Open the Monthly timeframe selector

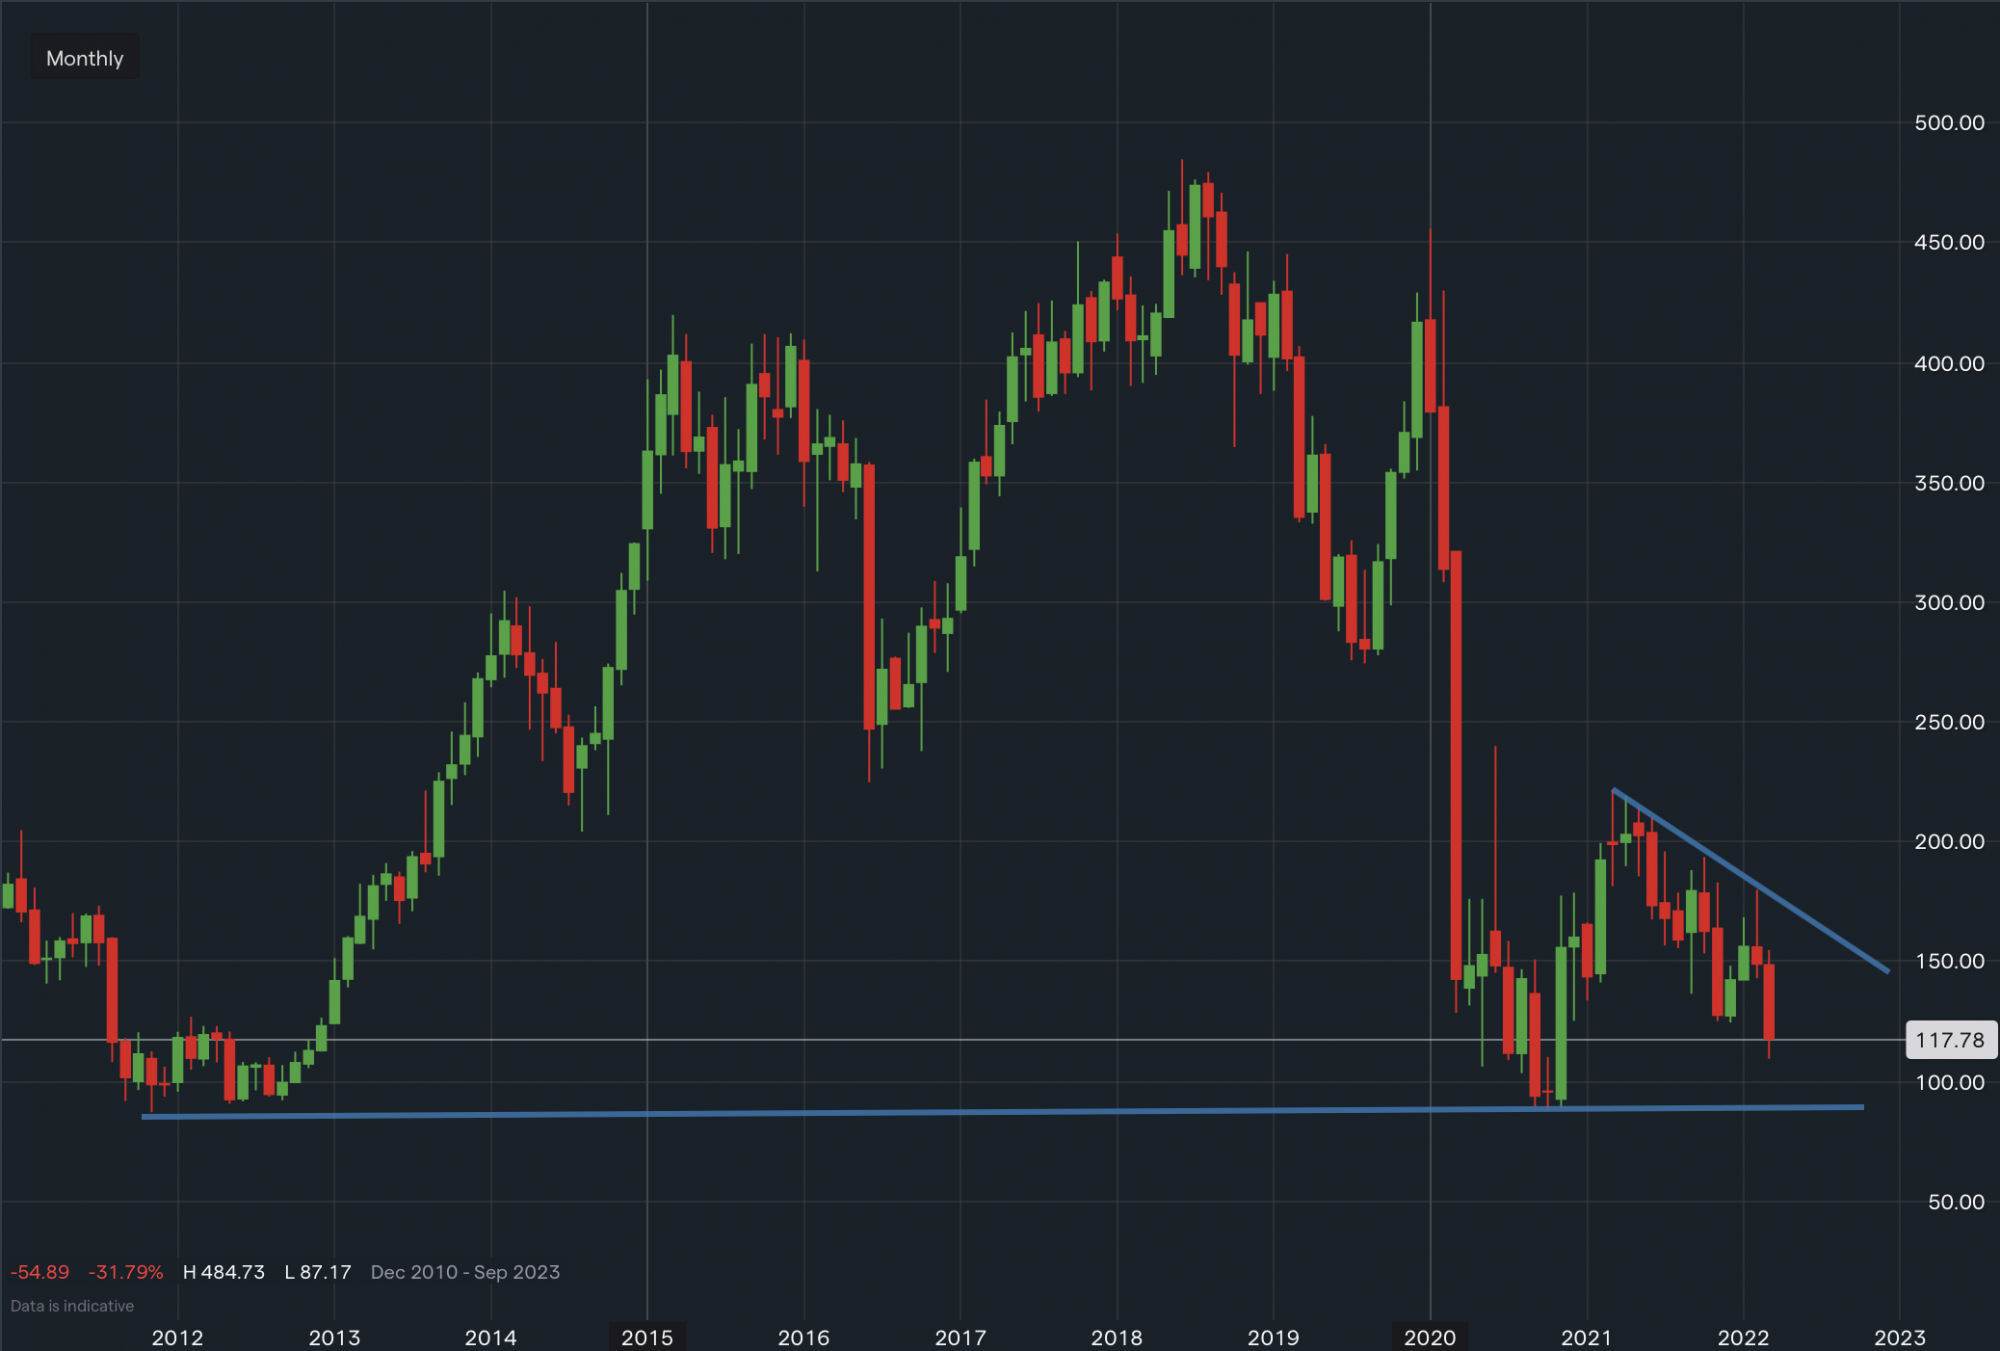click(84, 57)
